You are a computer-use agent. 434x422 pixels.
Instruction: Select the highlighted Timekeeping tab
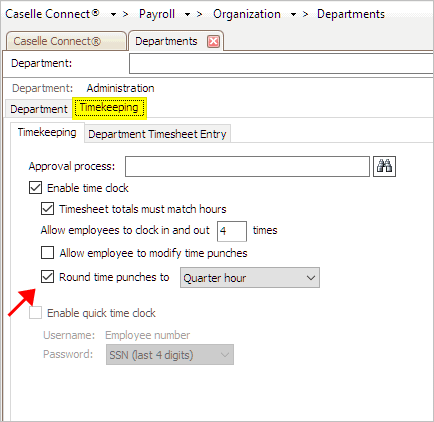[109, 108]
